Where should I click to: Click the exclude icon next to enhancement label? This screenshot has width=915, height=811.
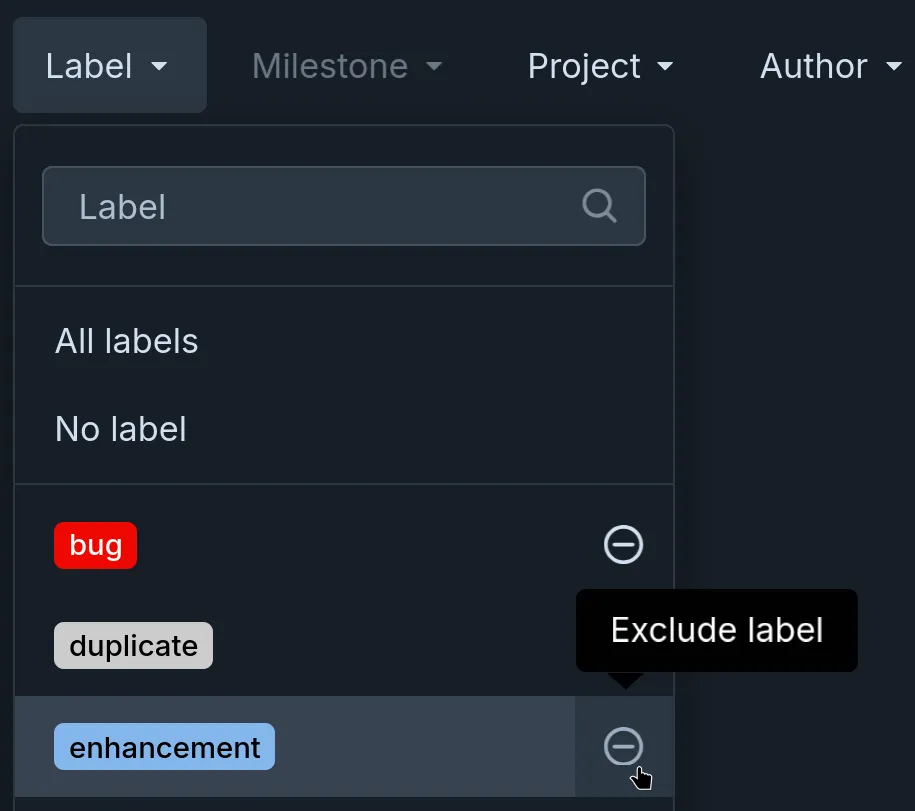point(623,747)
